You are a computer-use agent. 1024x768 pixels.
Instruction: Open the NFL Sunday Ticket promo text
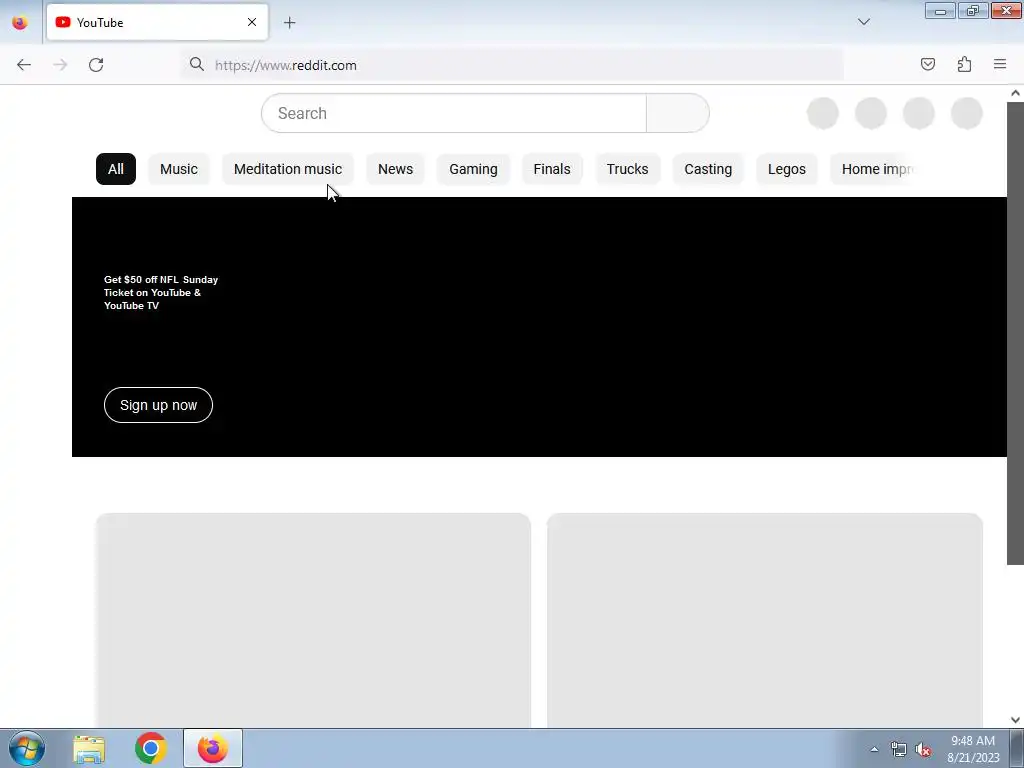161,293
